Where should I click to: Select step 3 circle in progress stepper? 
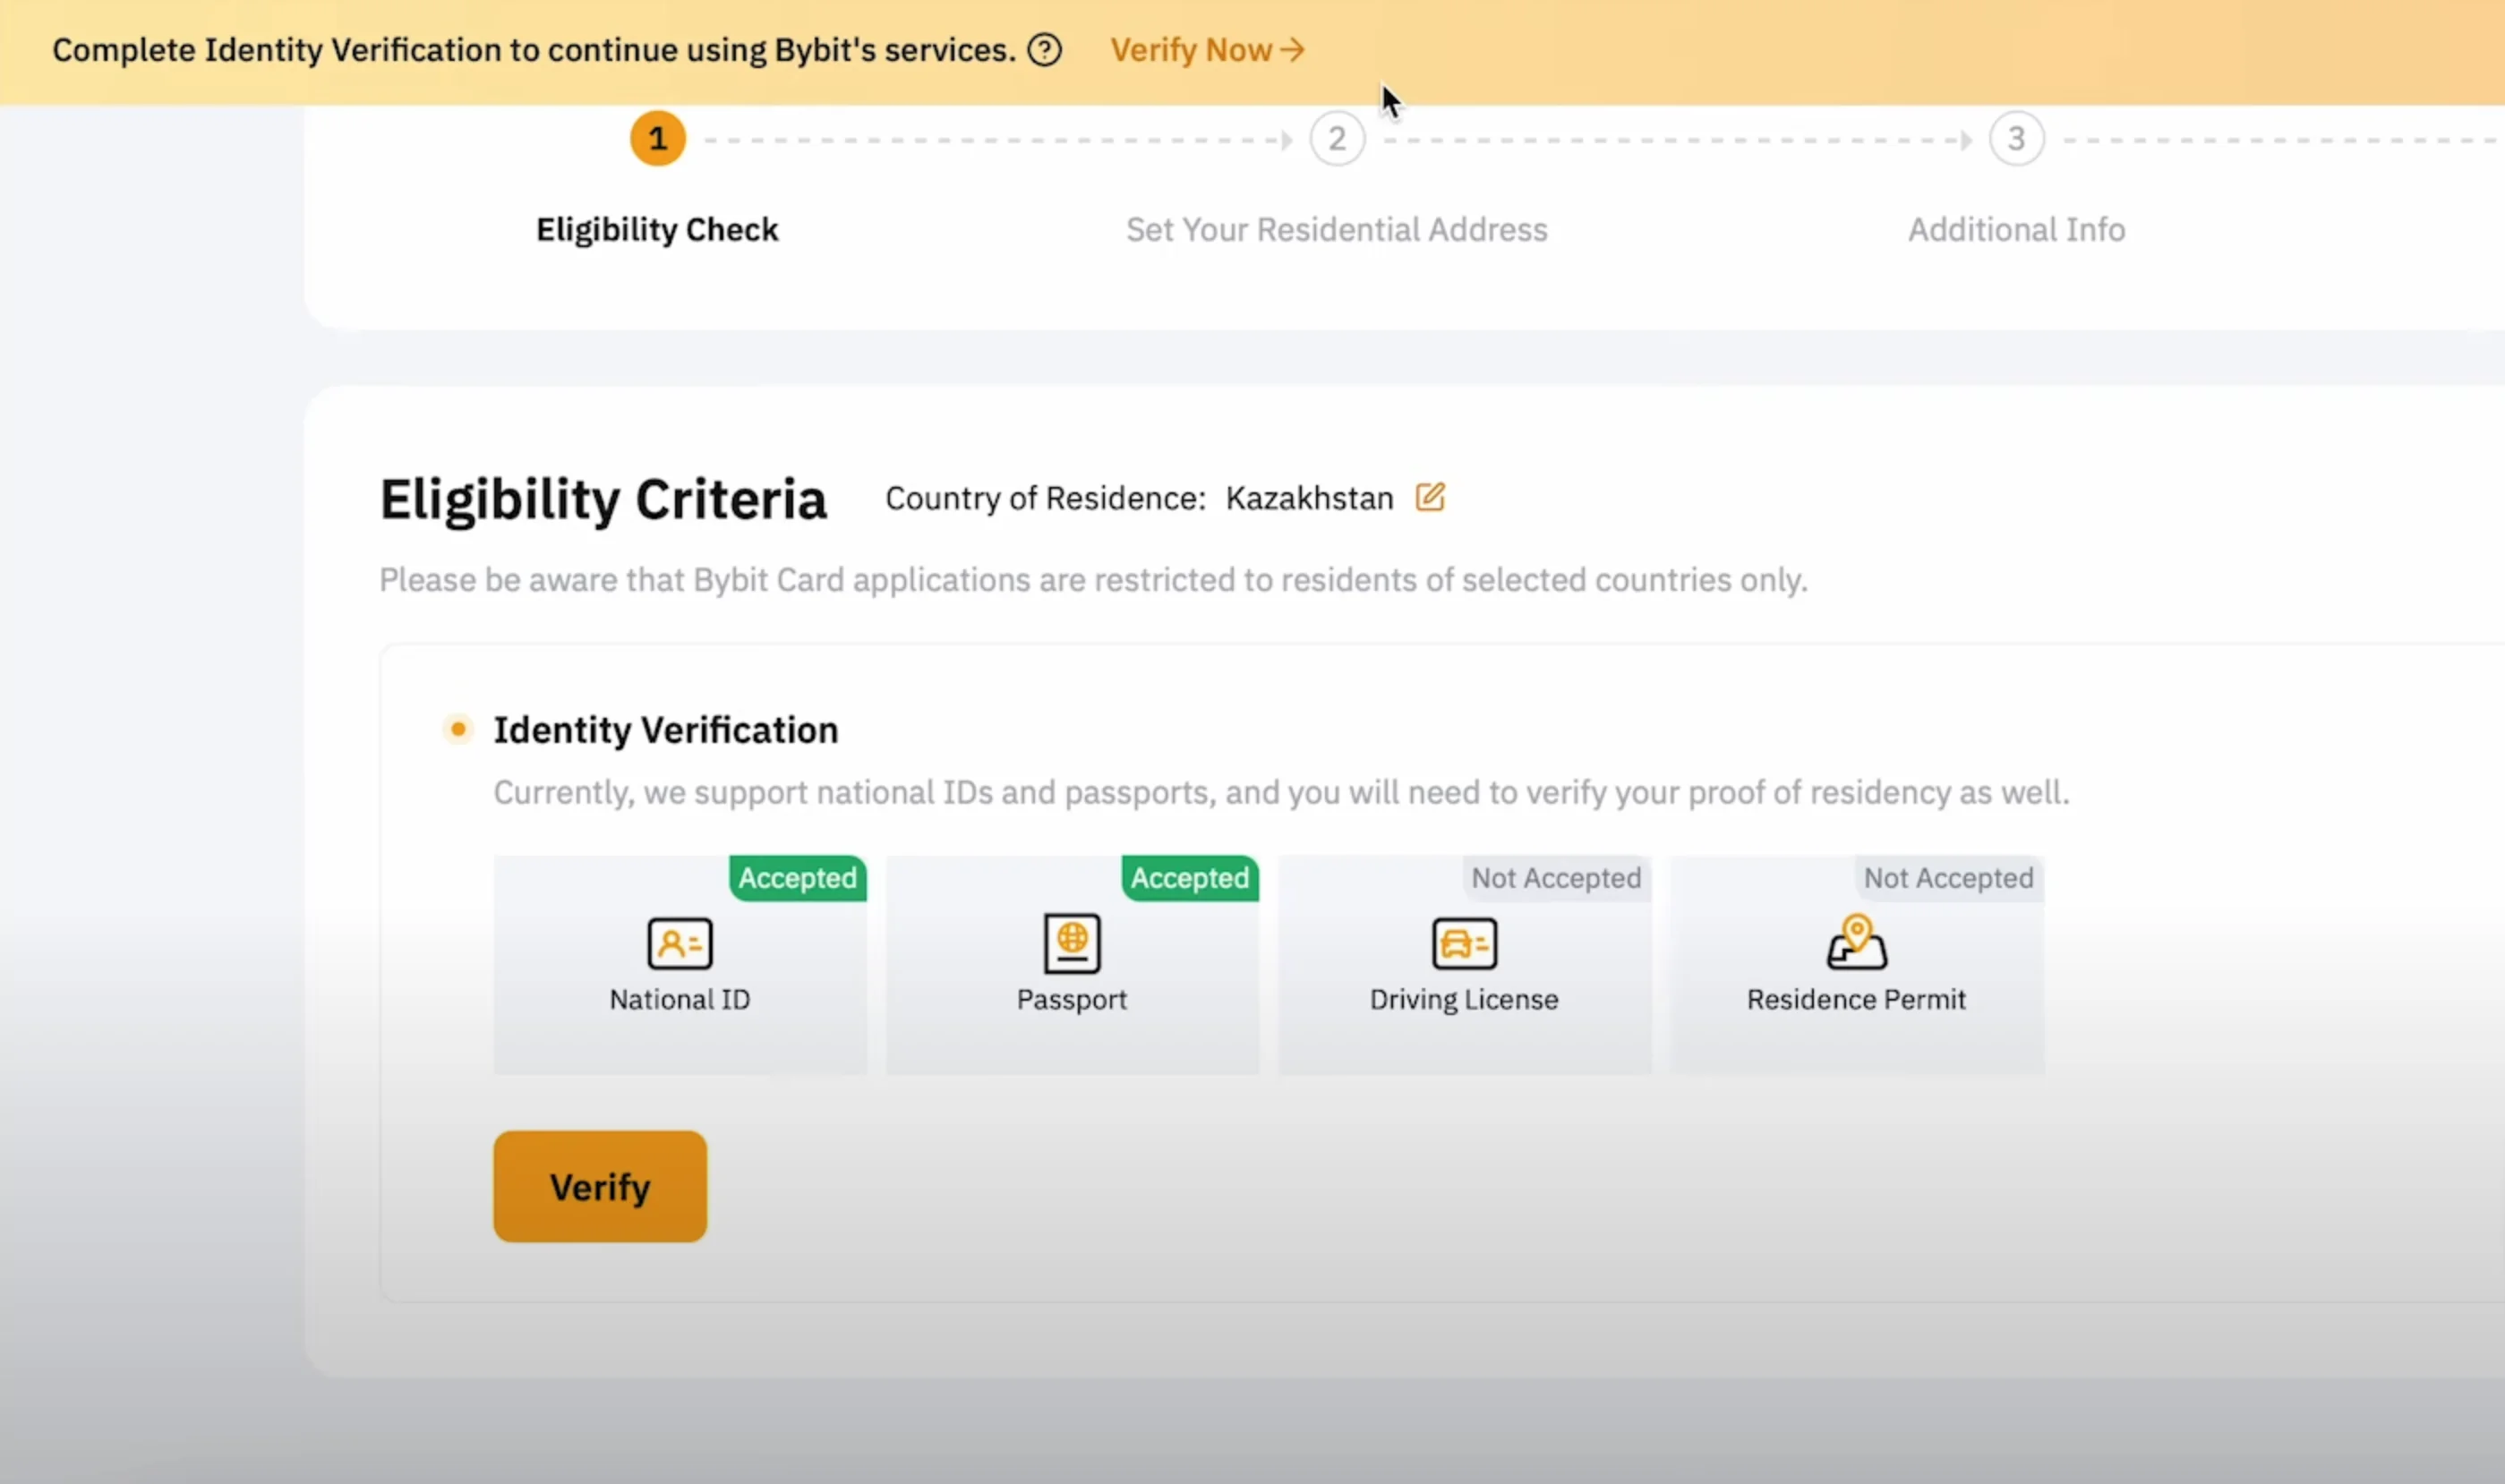pos(2016,138)
